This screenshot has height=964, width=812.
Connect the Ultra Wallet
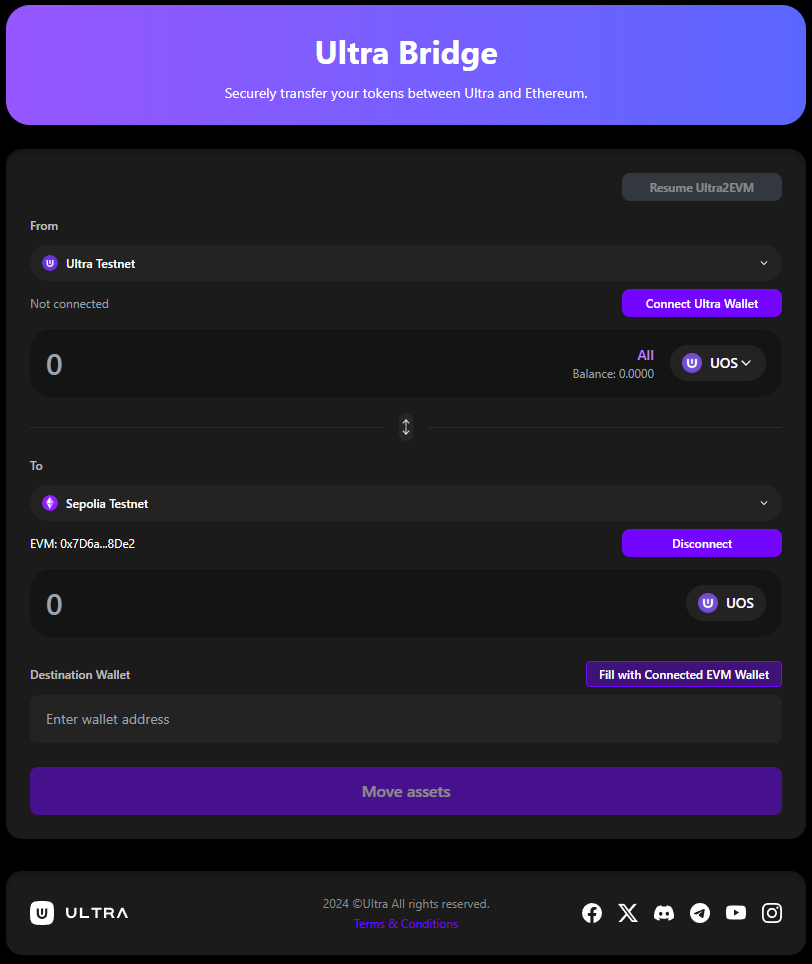701,303
